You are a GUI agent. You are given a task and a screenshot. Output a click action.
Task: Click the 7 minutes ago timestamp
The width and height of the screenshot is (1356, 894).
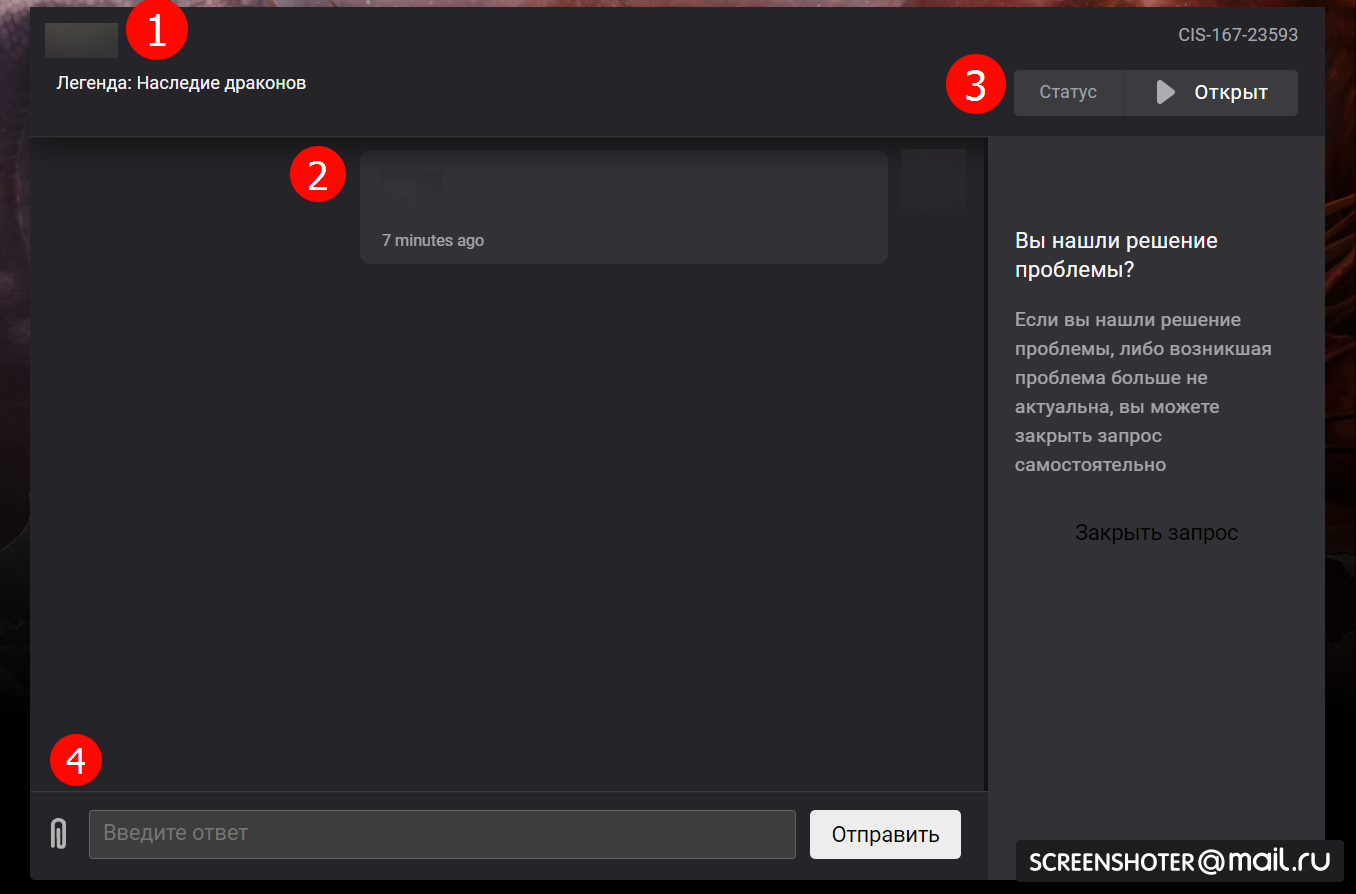tap(433, 241)
